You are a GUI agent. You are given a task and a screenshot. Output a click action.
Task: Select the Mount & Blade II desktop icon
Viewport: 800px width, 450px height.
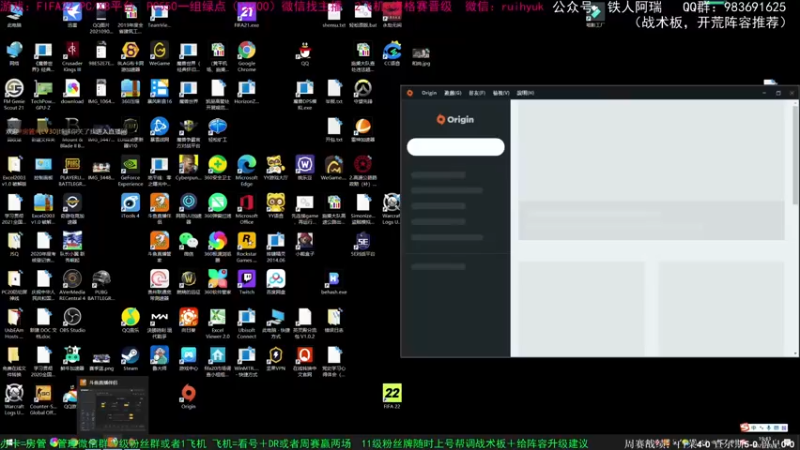click(72, 133)
